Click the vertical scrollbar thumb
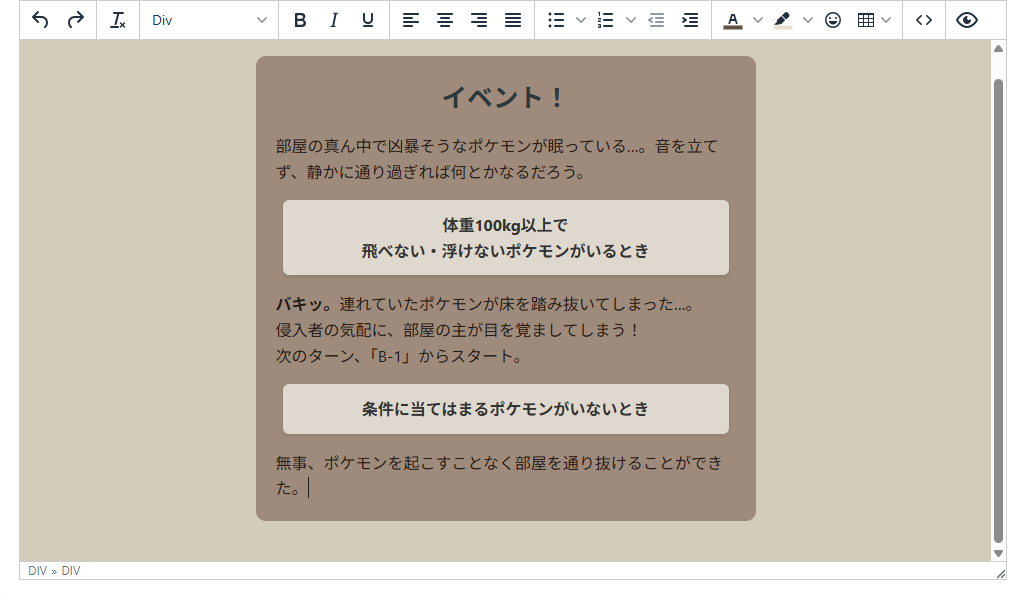This screenshot has width=1024, height=600. click(998, 310)
